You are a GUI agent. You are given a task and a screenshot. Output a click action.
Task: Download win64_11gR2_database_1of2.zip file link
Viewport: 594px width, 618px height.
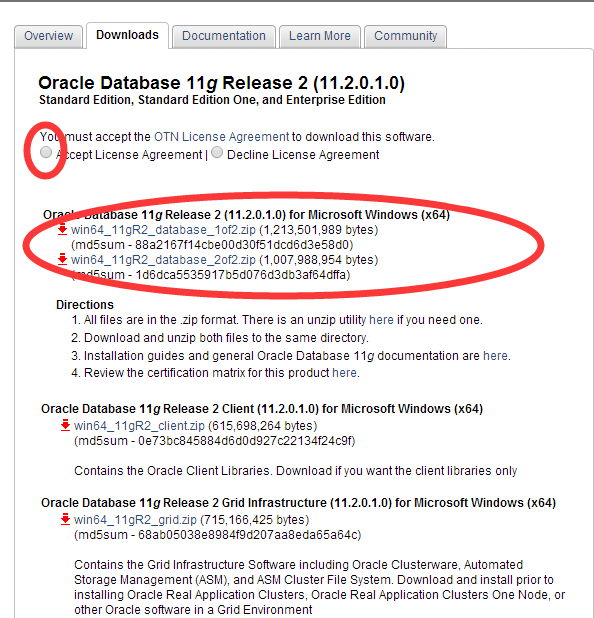pyautogui.click(x=163, y=230)
